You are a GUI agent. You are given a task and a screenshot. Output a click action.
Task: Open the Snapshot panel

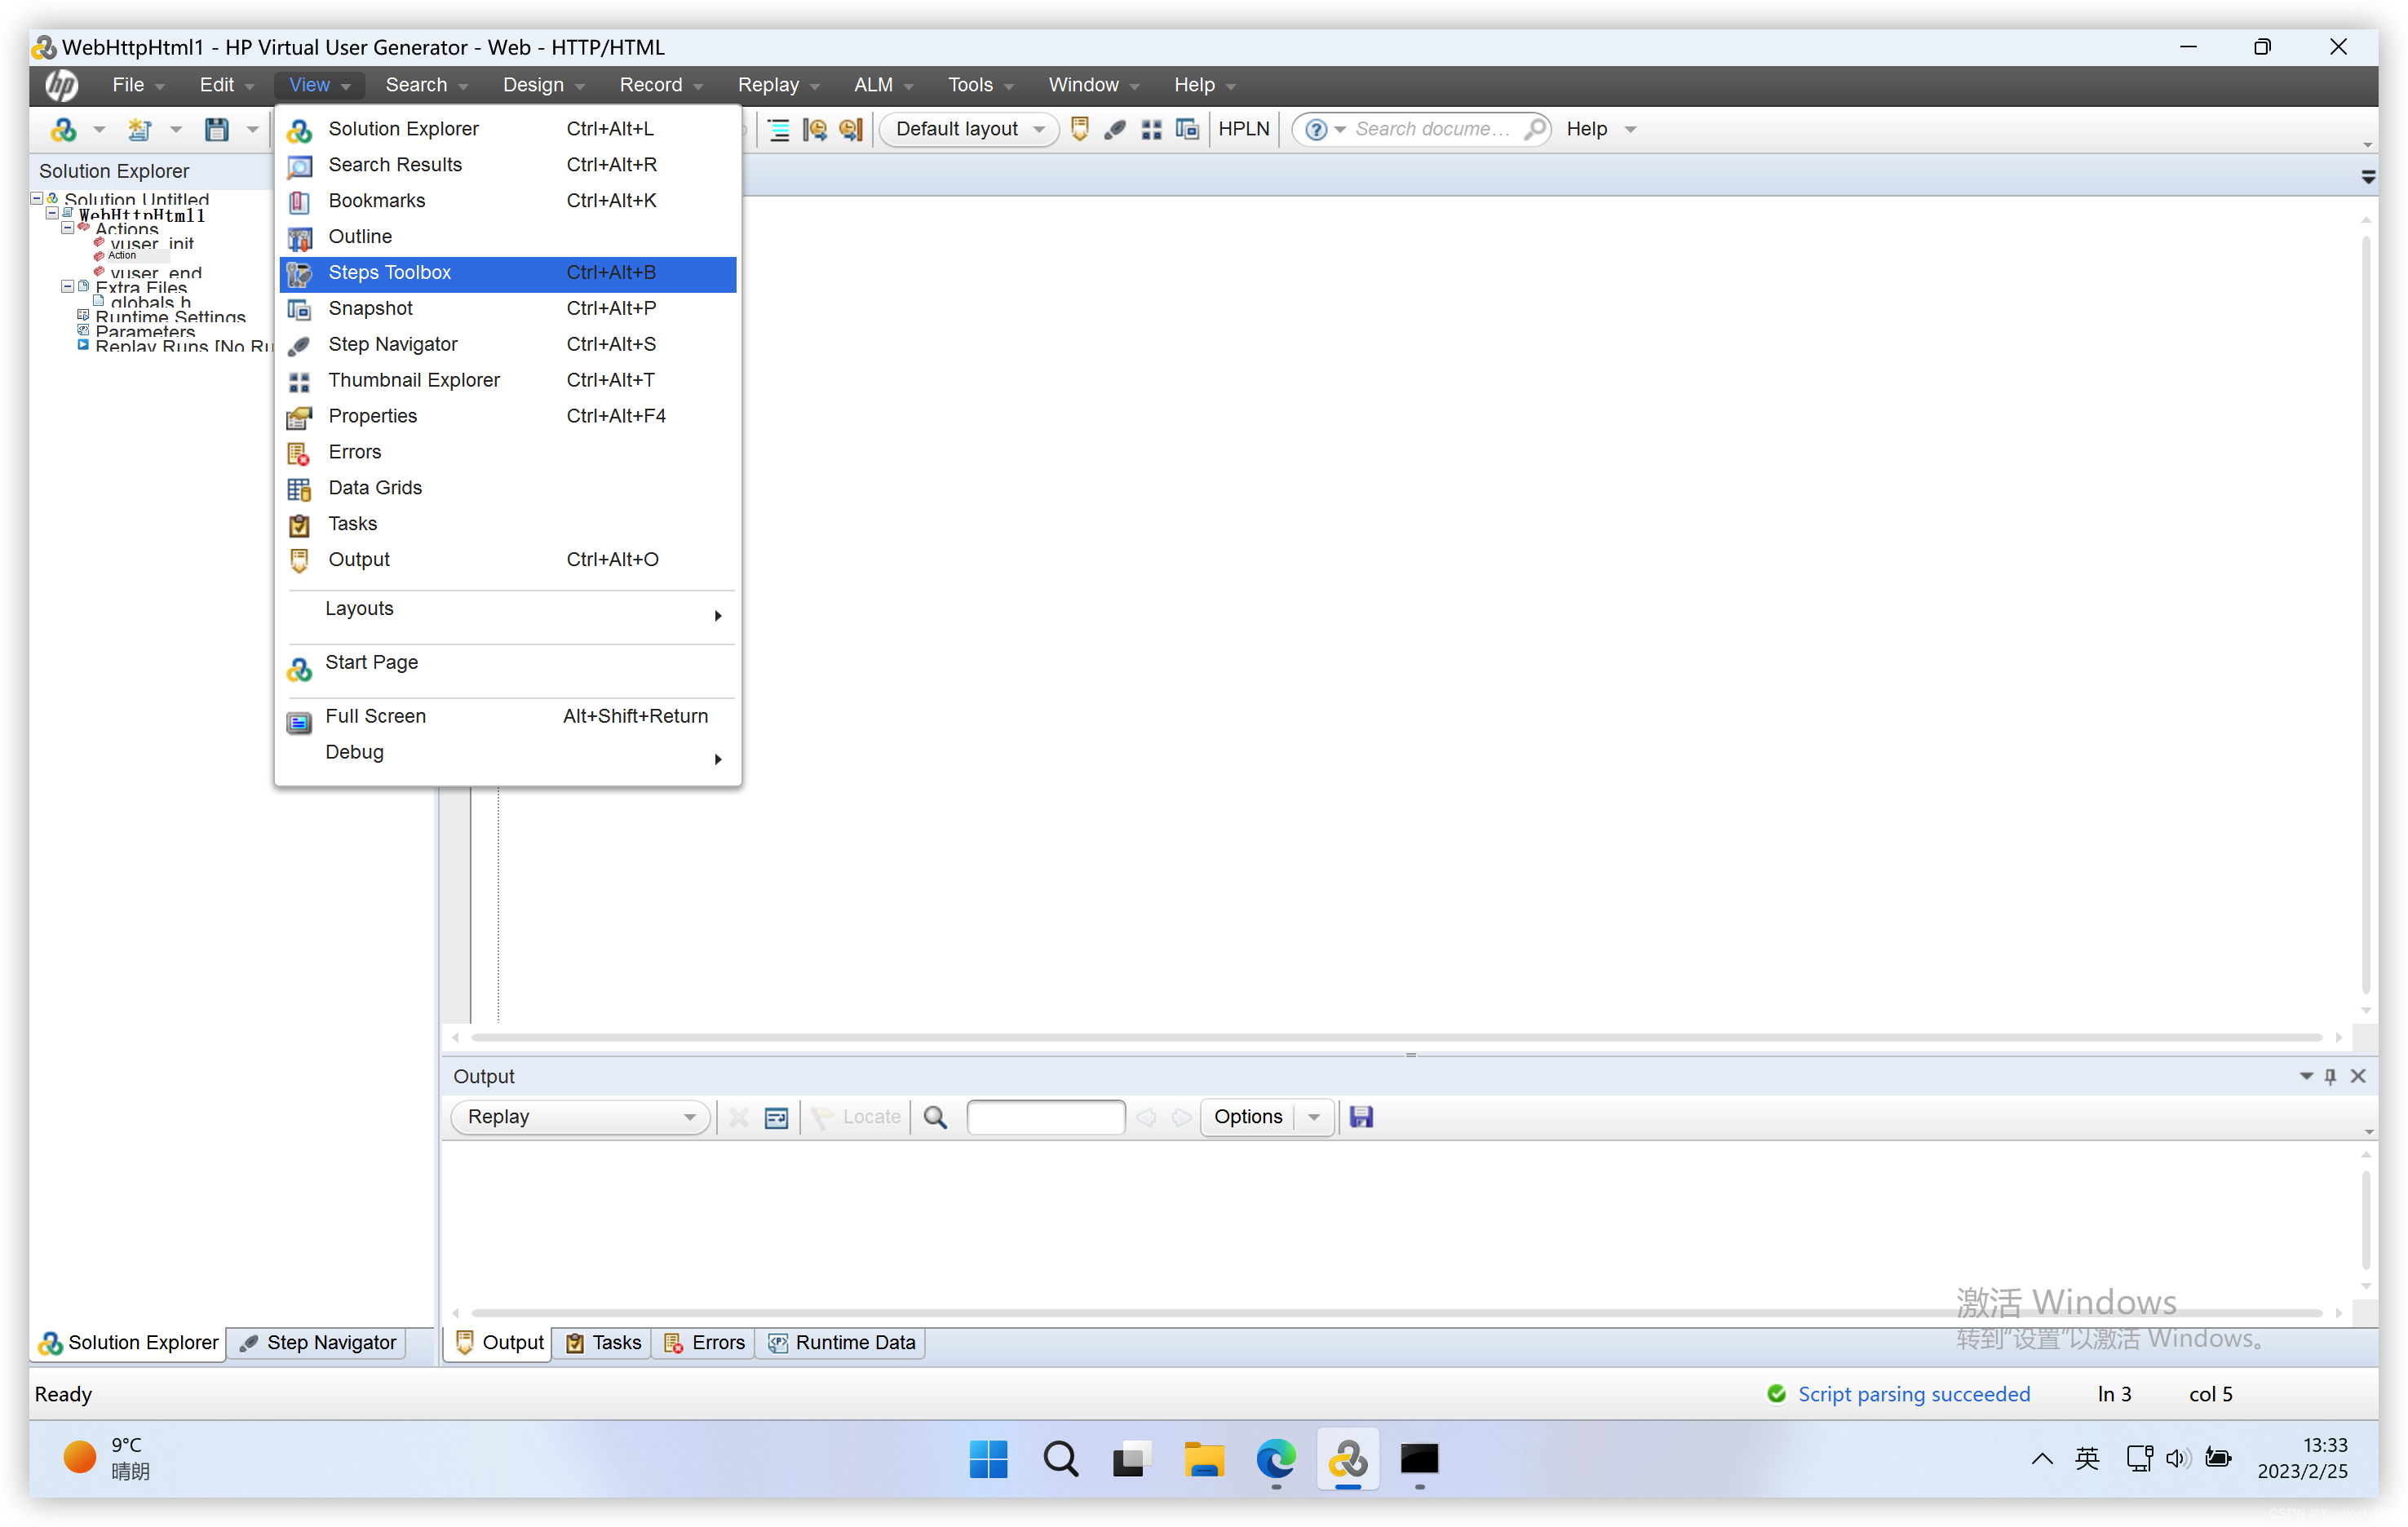[x=369, y=308]
